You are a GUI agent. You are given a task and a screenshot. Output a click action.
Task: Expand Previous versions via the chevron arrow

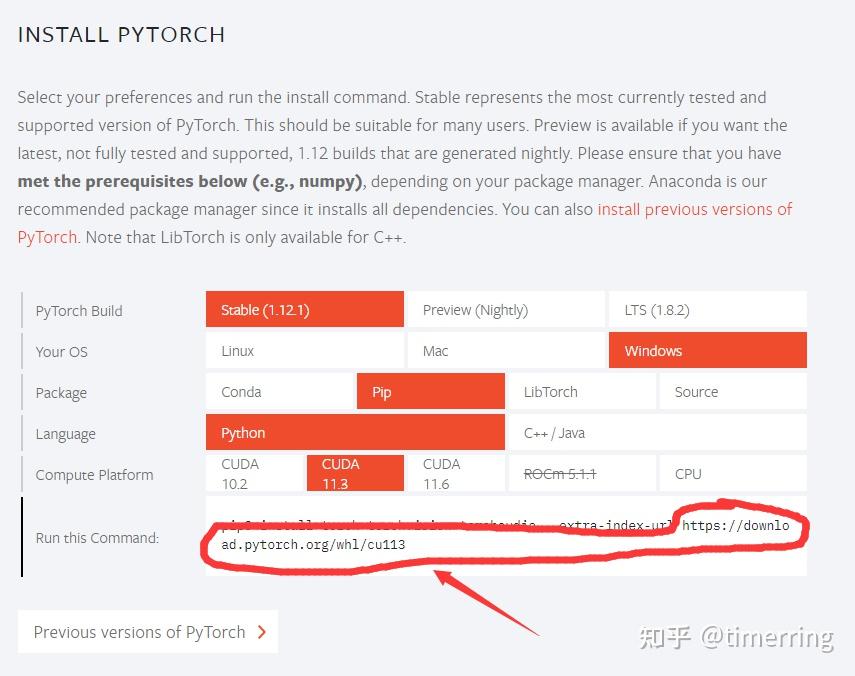260,632
